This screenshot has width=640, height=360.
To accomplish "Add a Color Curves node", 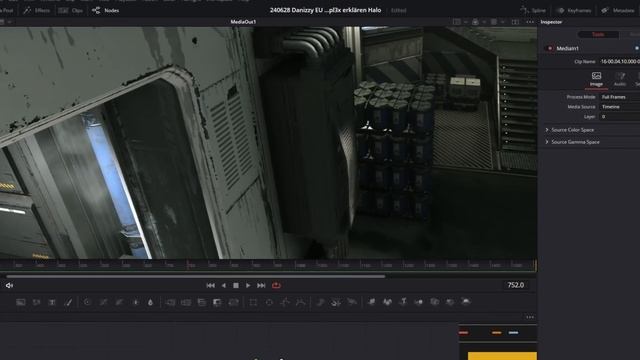I will coord(103,302).
